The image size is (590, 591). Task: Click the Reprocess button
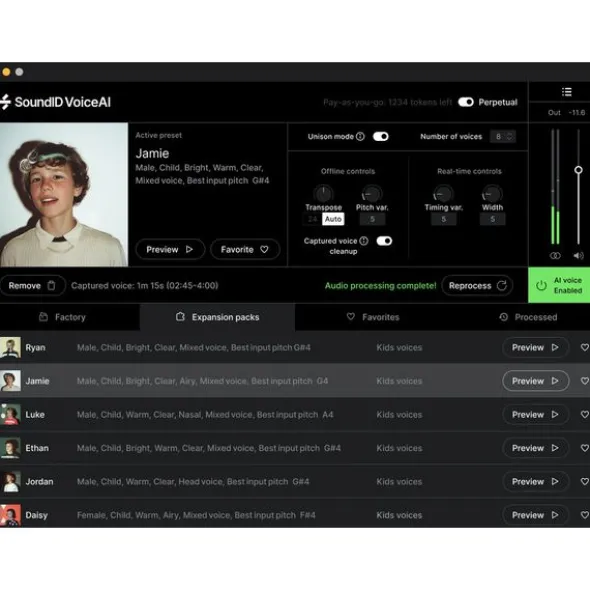tap(477, 286)
